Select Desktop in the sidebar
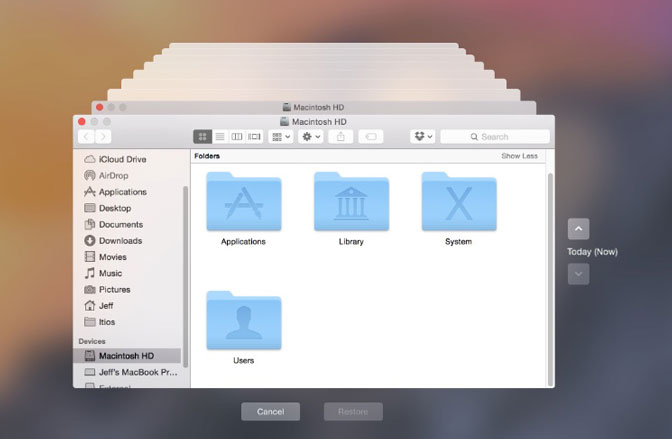The width and height of the screenshot is (672, 439). coord(127,208)
